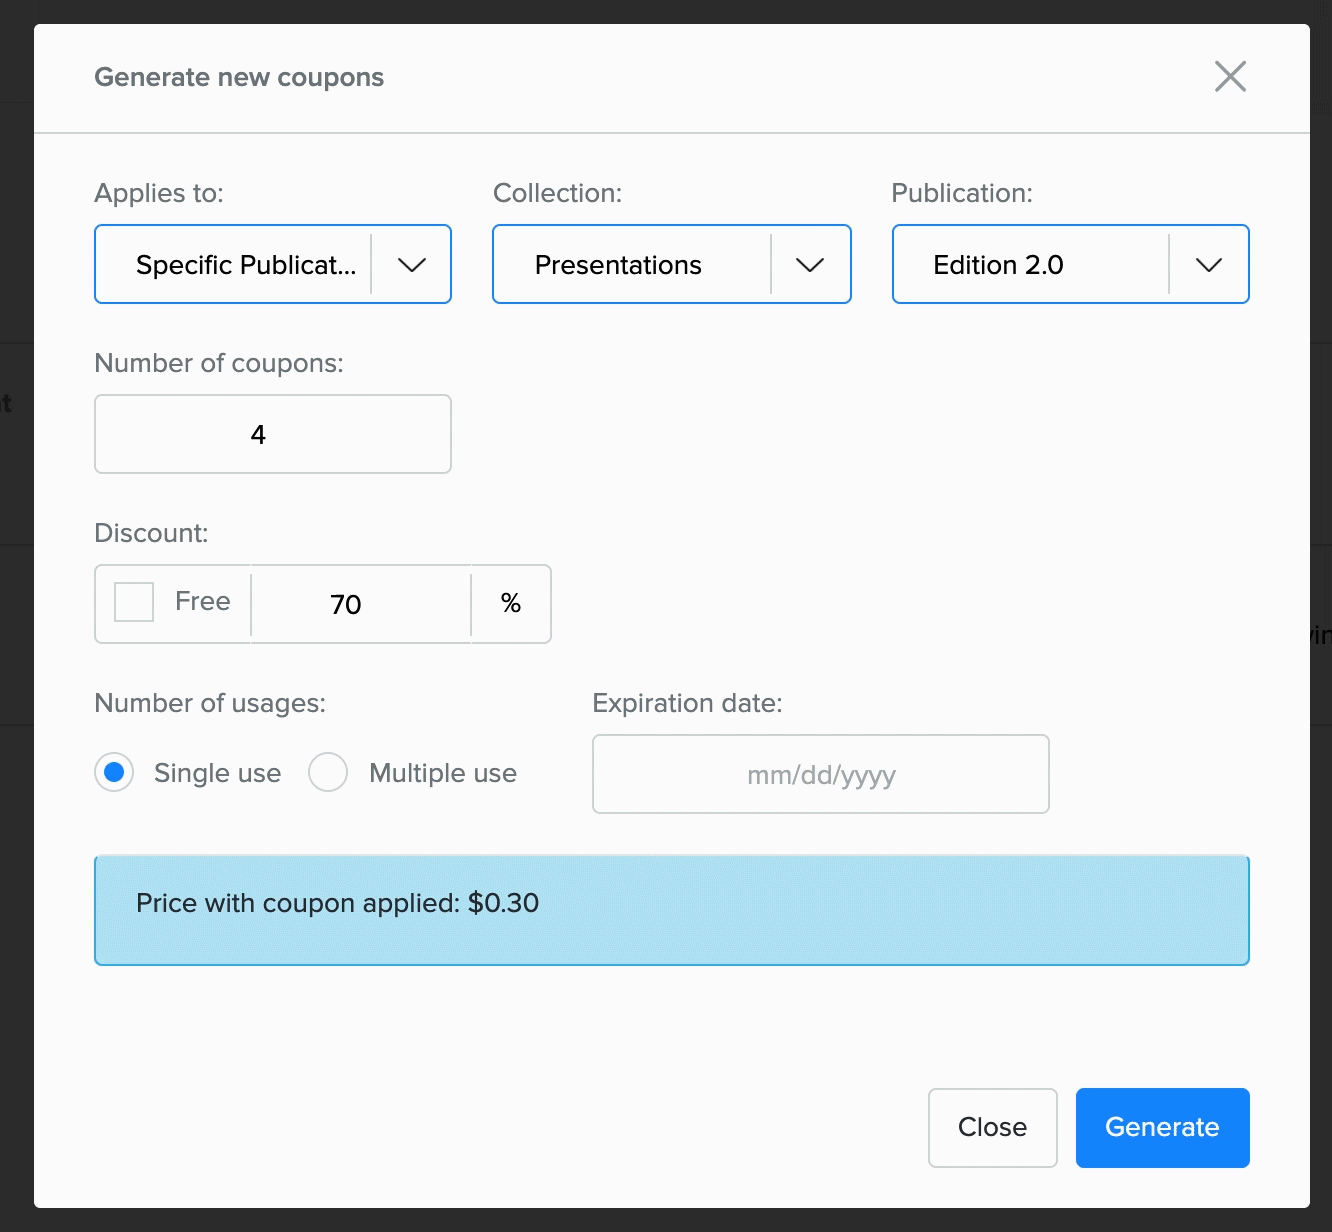
Task: Click the Price with coupon applied banner
Action: pos(671,910)
